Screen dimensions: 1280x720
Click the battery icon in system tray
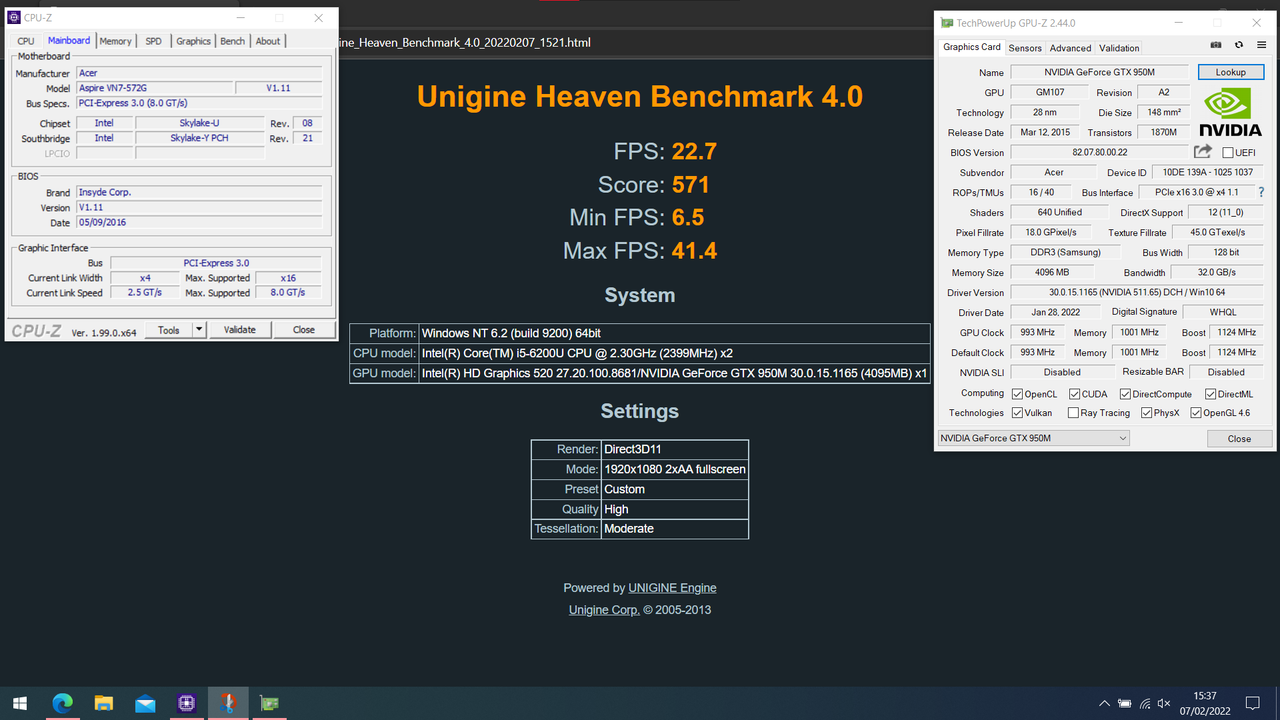click(1125, 704)
